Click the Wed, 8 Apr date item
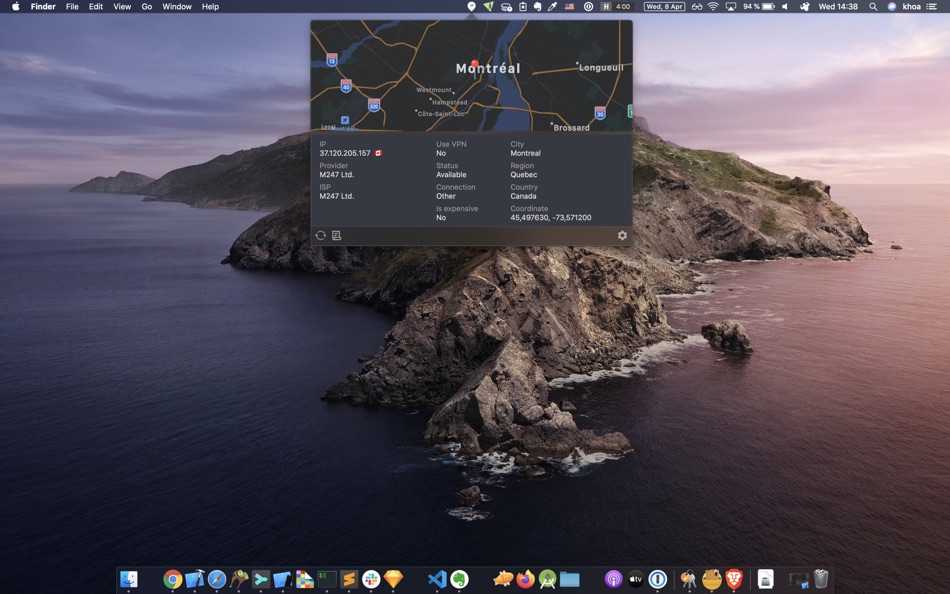Screen dimensions: 950x594 [x=664, y=7]
